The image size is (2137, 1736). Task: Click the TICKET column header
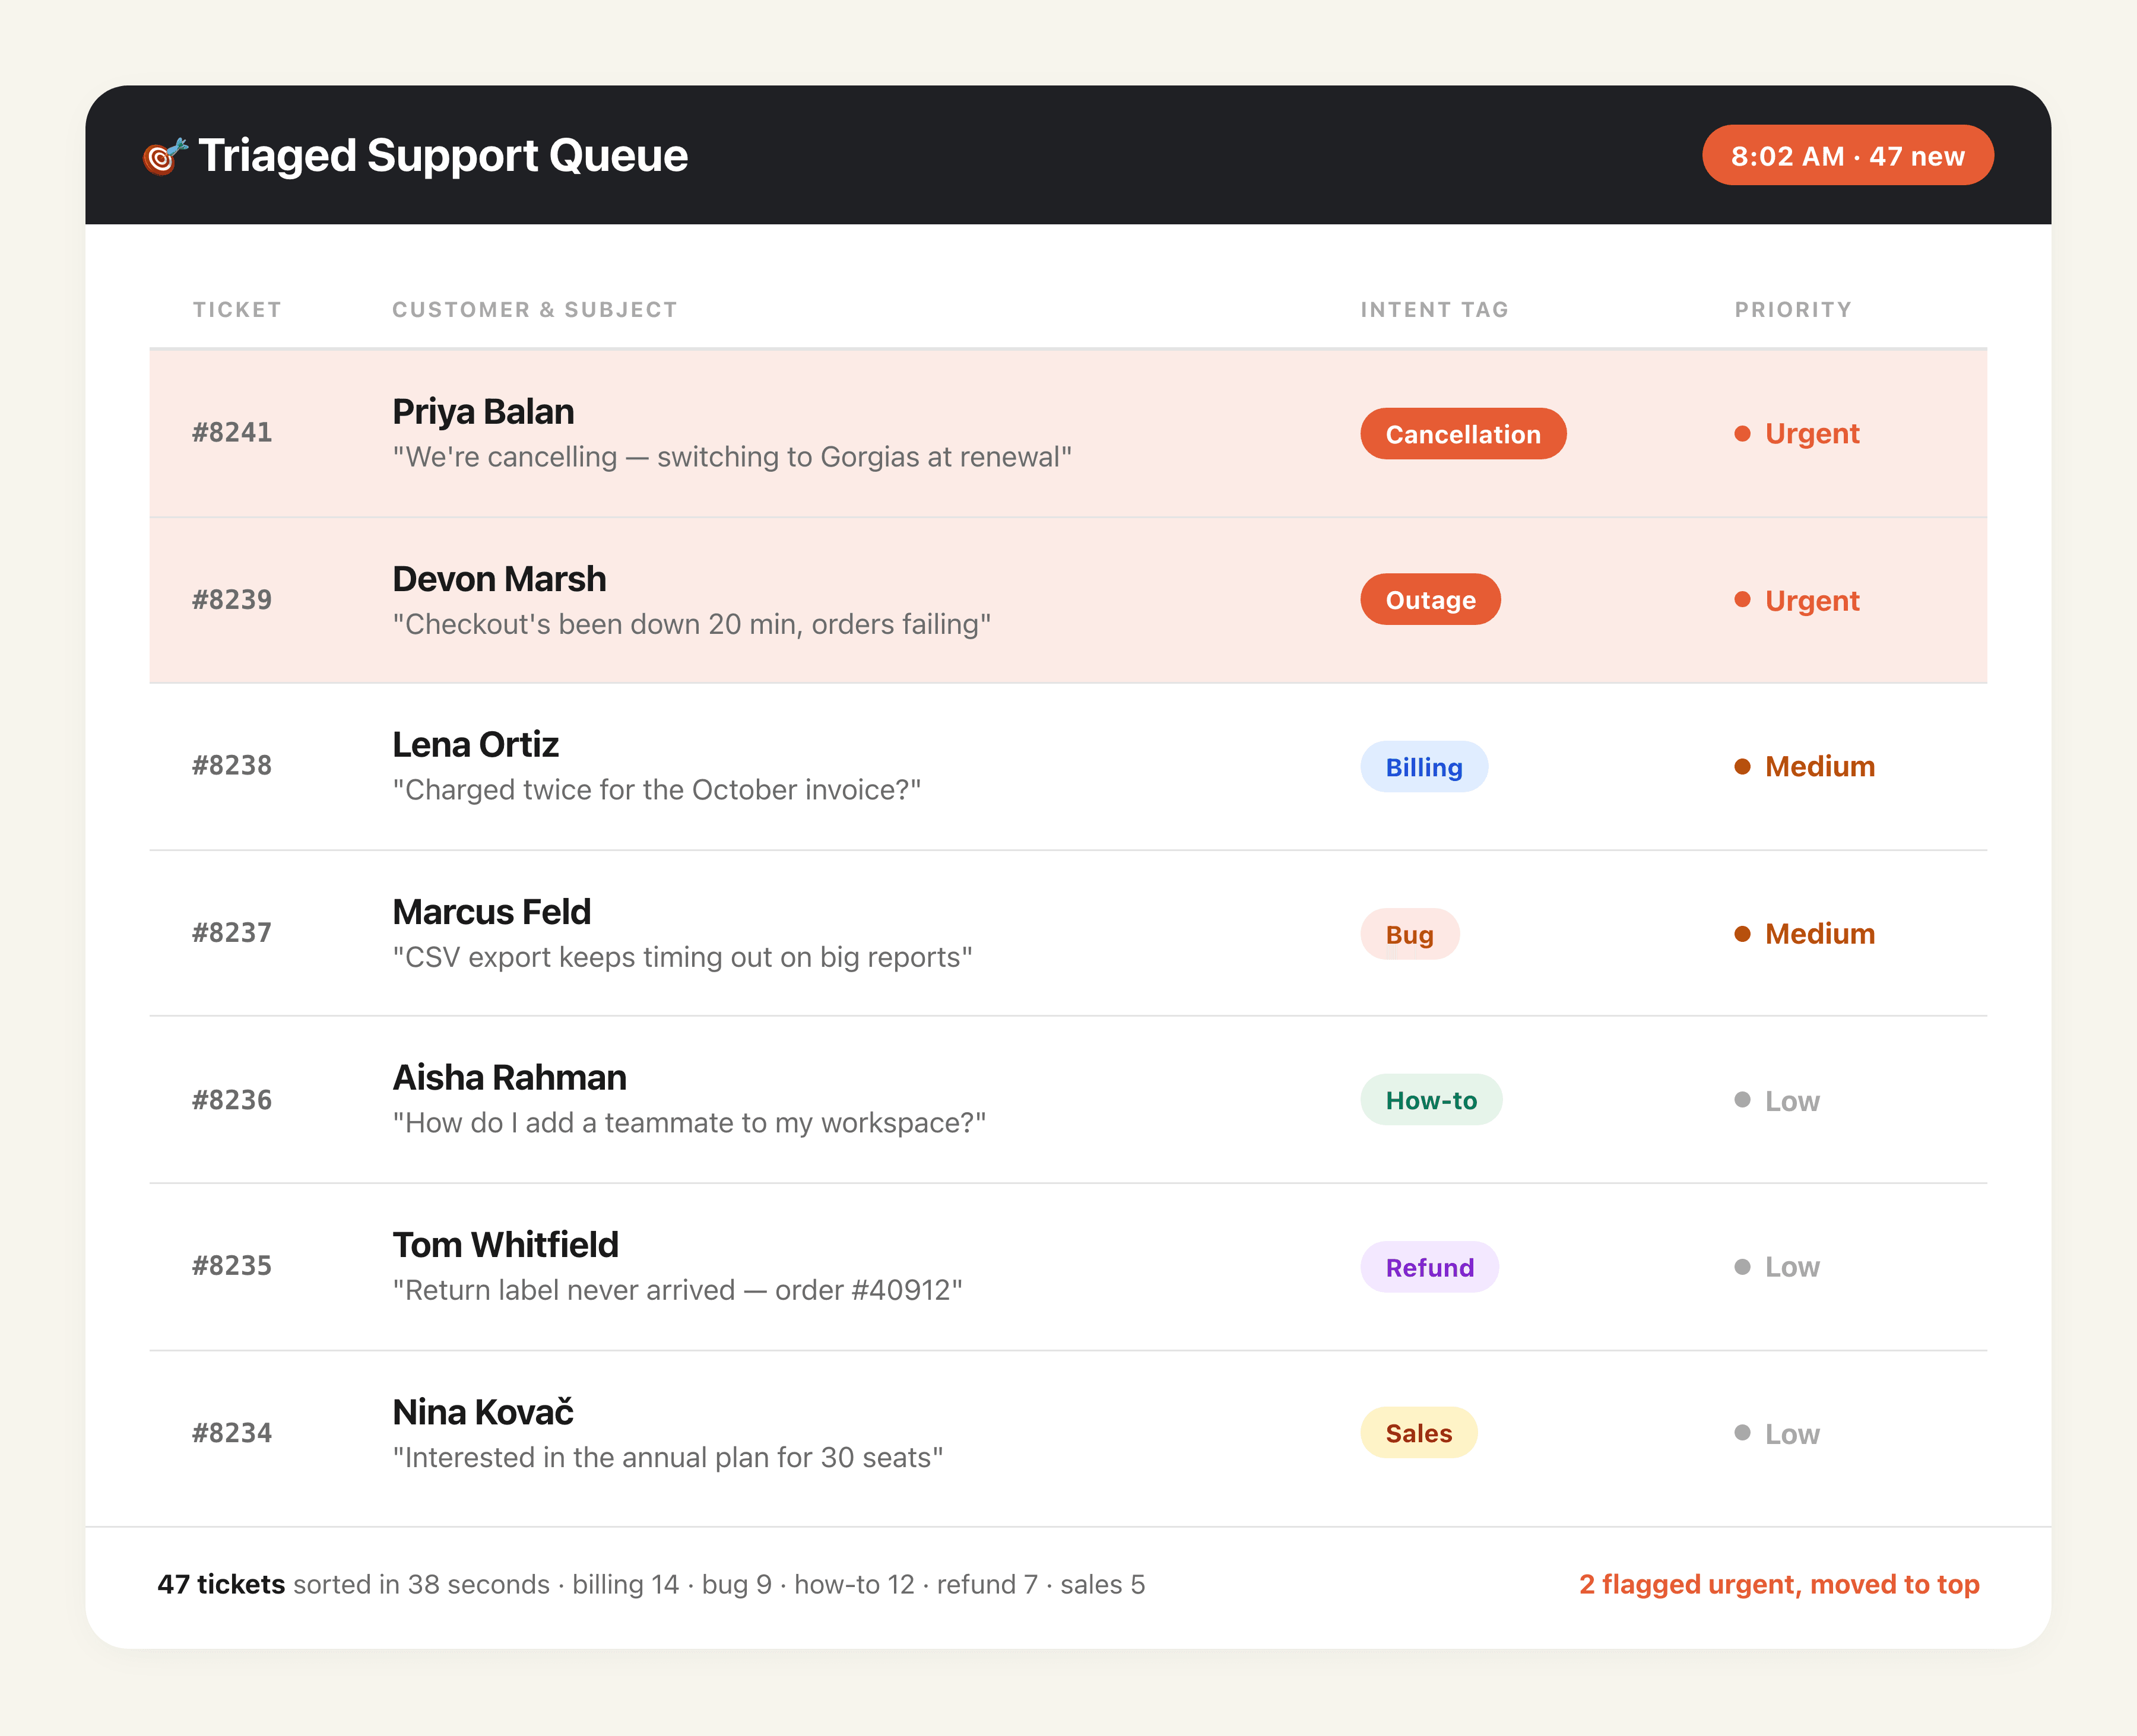[237, 310]
